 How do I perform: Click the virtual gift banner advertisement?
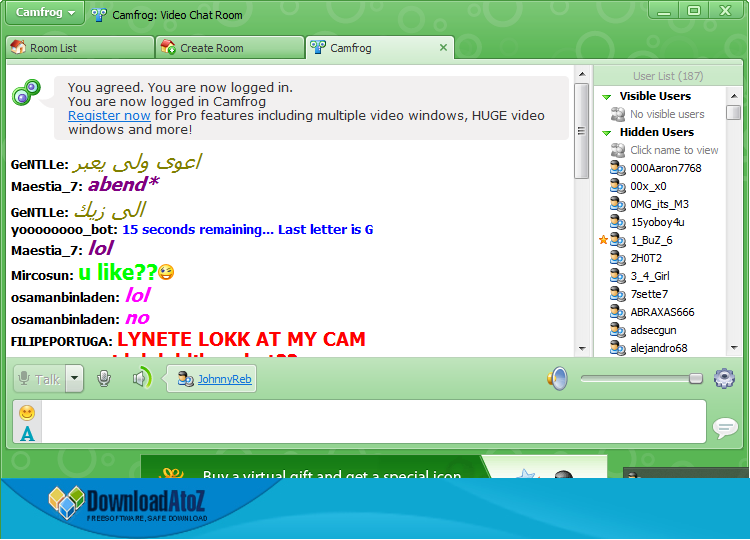pyautogui.click(x=374, y=467)
